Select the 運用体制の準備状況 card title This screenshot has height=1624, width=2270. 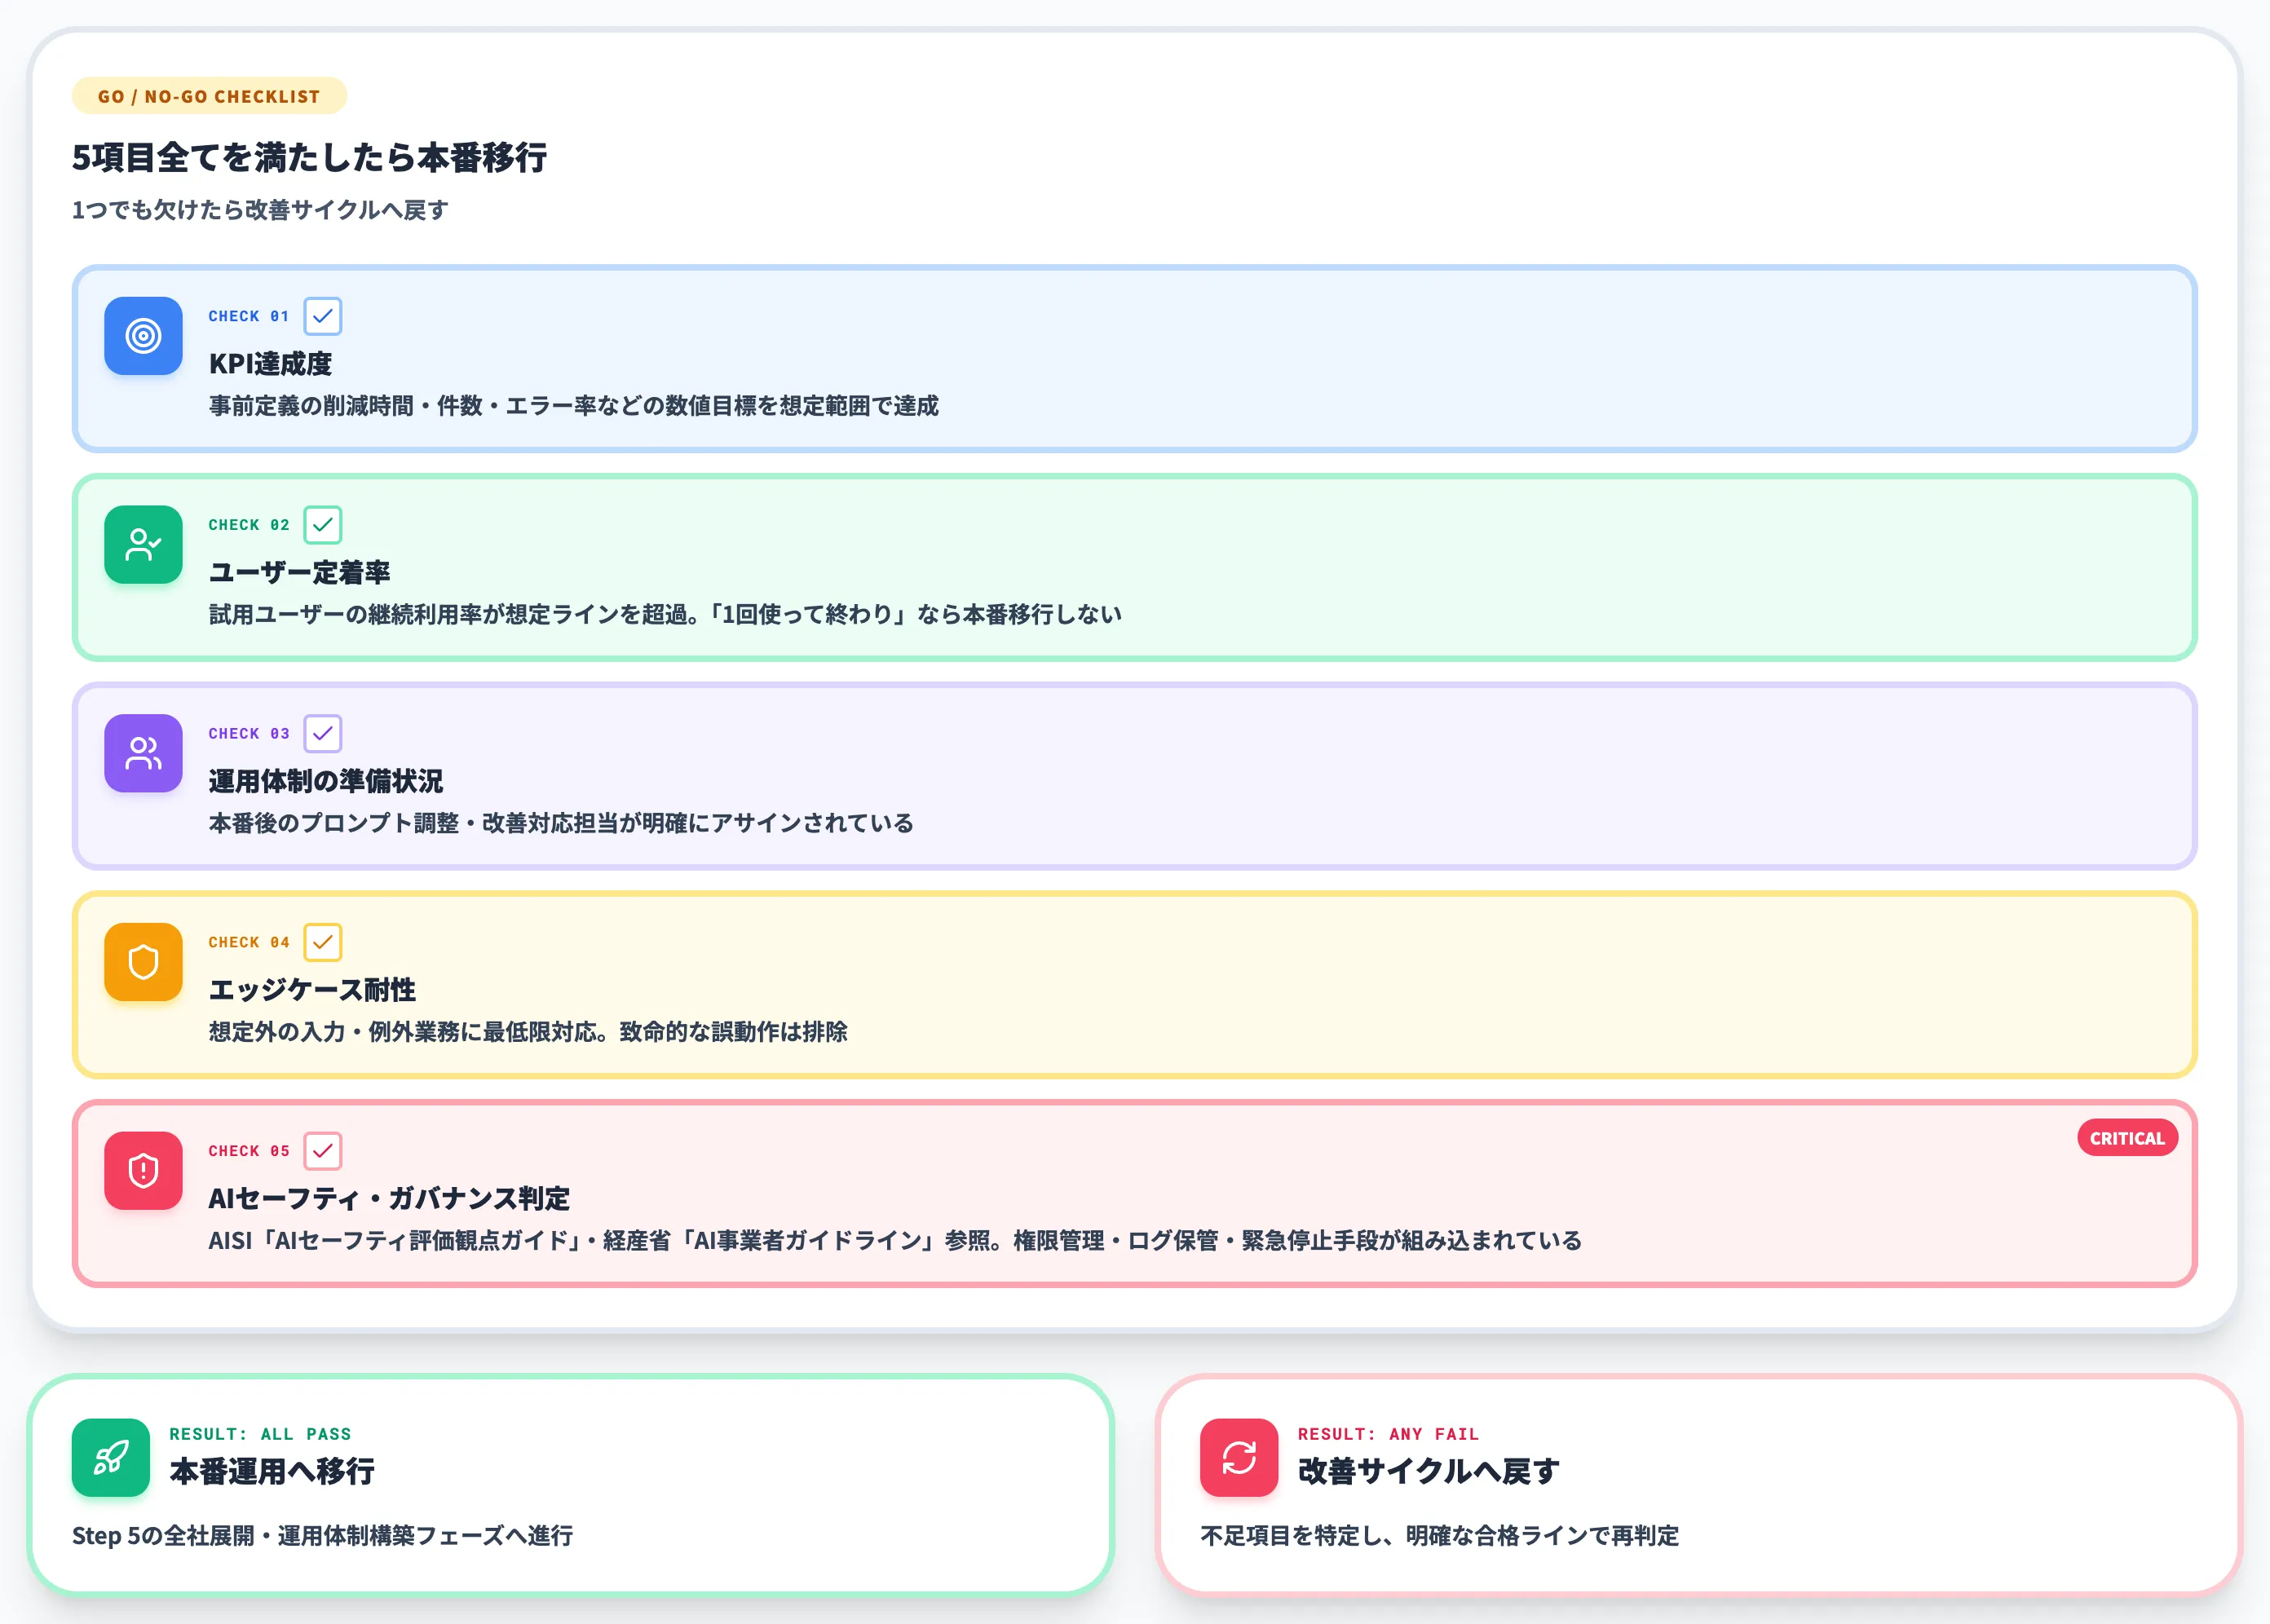[x=325, y=781]
